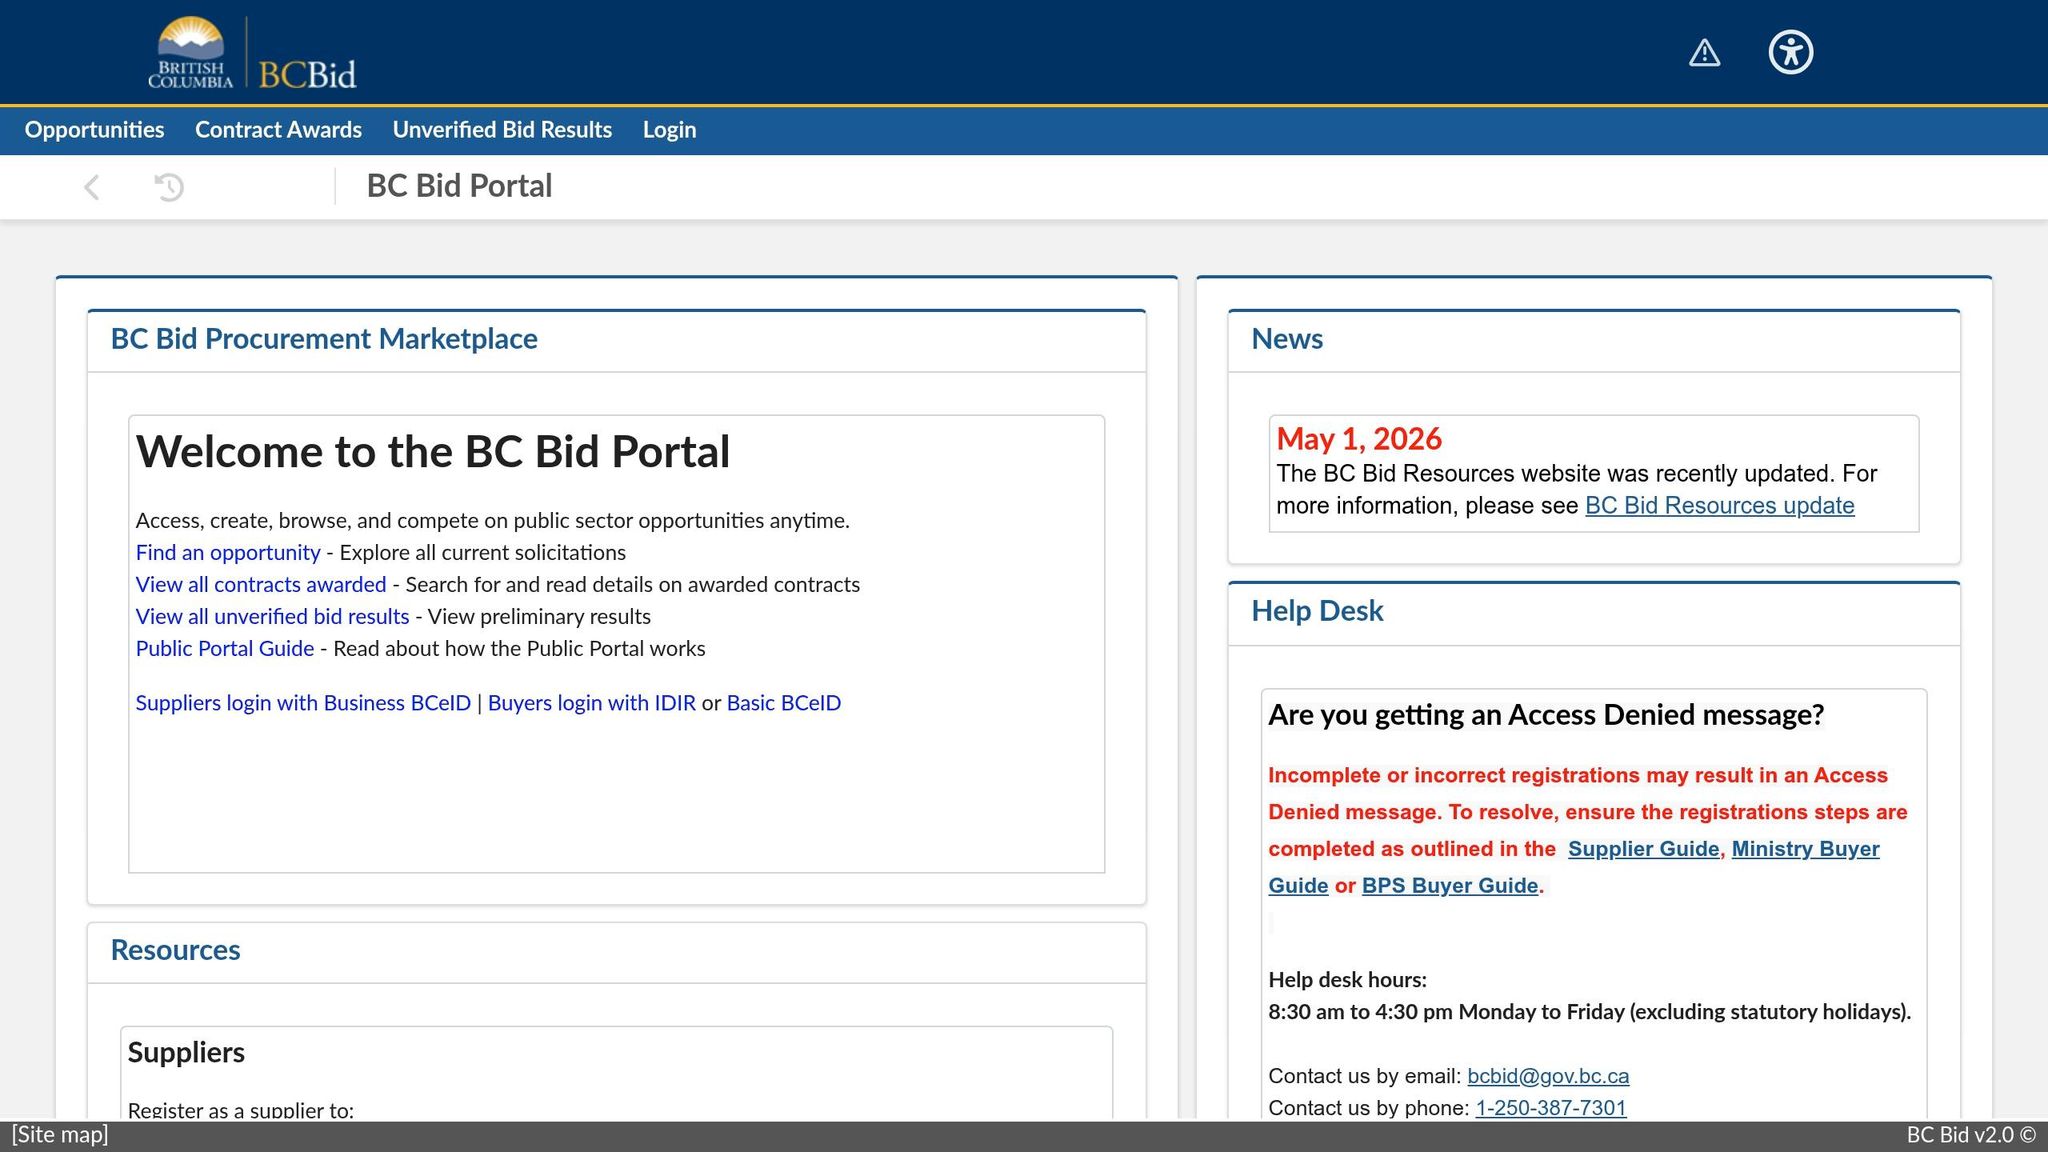The width and height of the screenshot is (2048, 1152).
Task: Click the BC Bid v2.0 version text
Action: tap(1971, 1135)
